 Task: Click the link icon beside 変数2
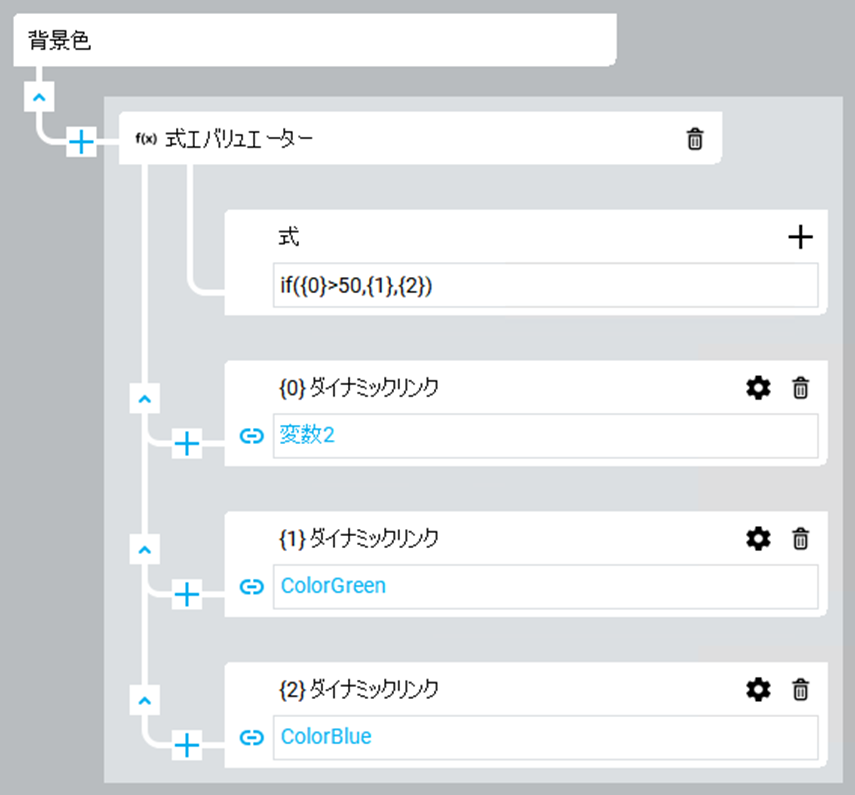tap(252, 436)
